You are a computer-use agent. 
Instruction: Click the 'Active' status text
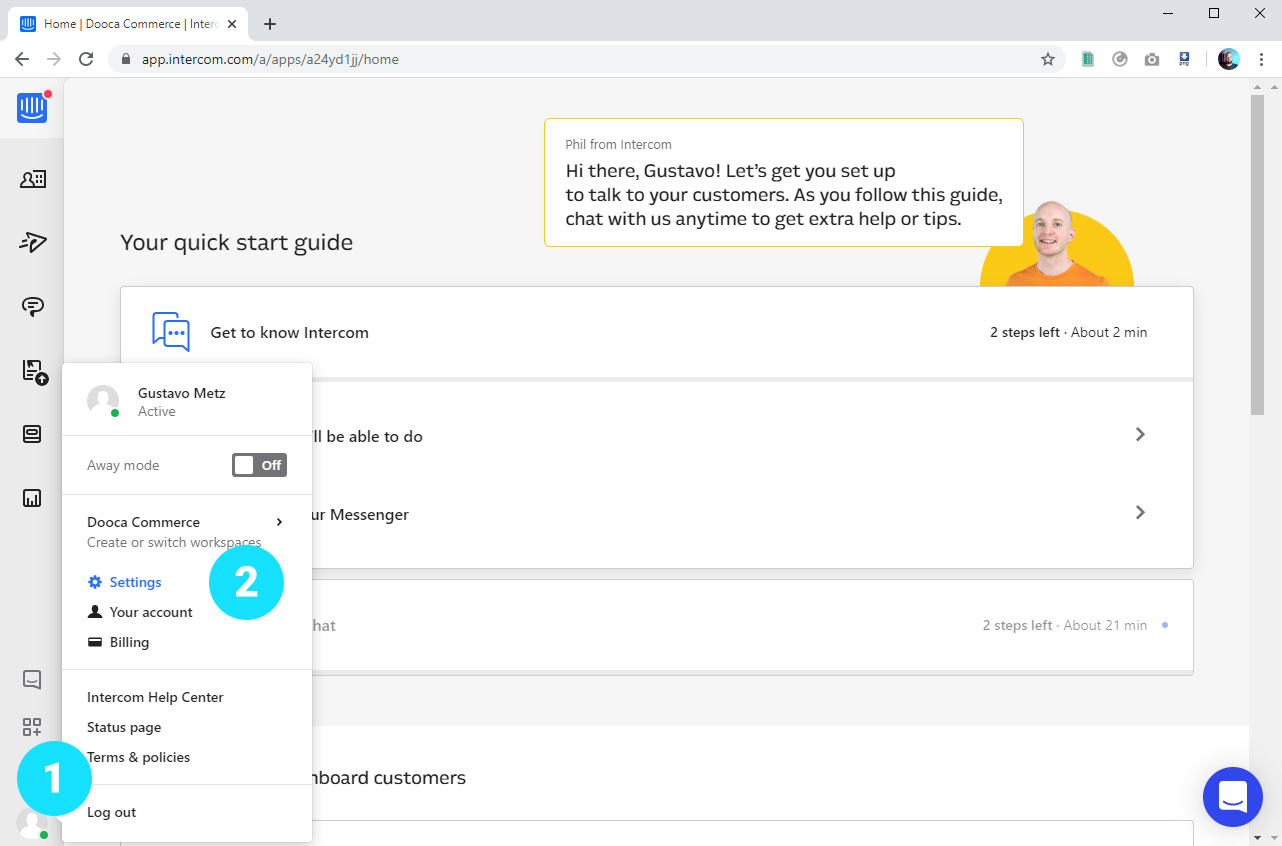tap(157, 411)
